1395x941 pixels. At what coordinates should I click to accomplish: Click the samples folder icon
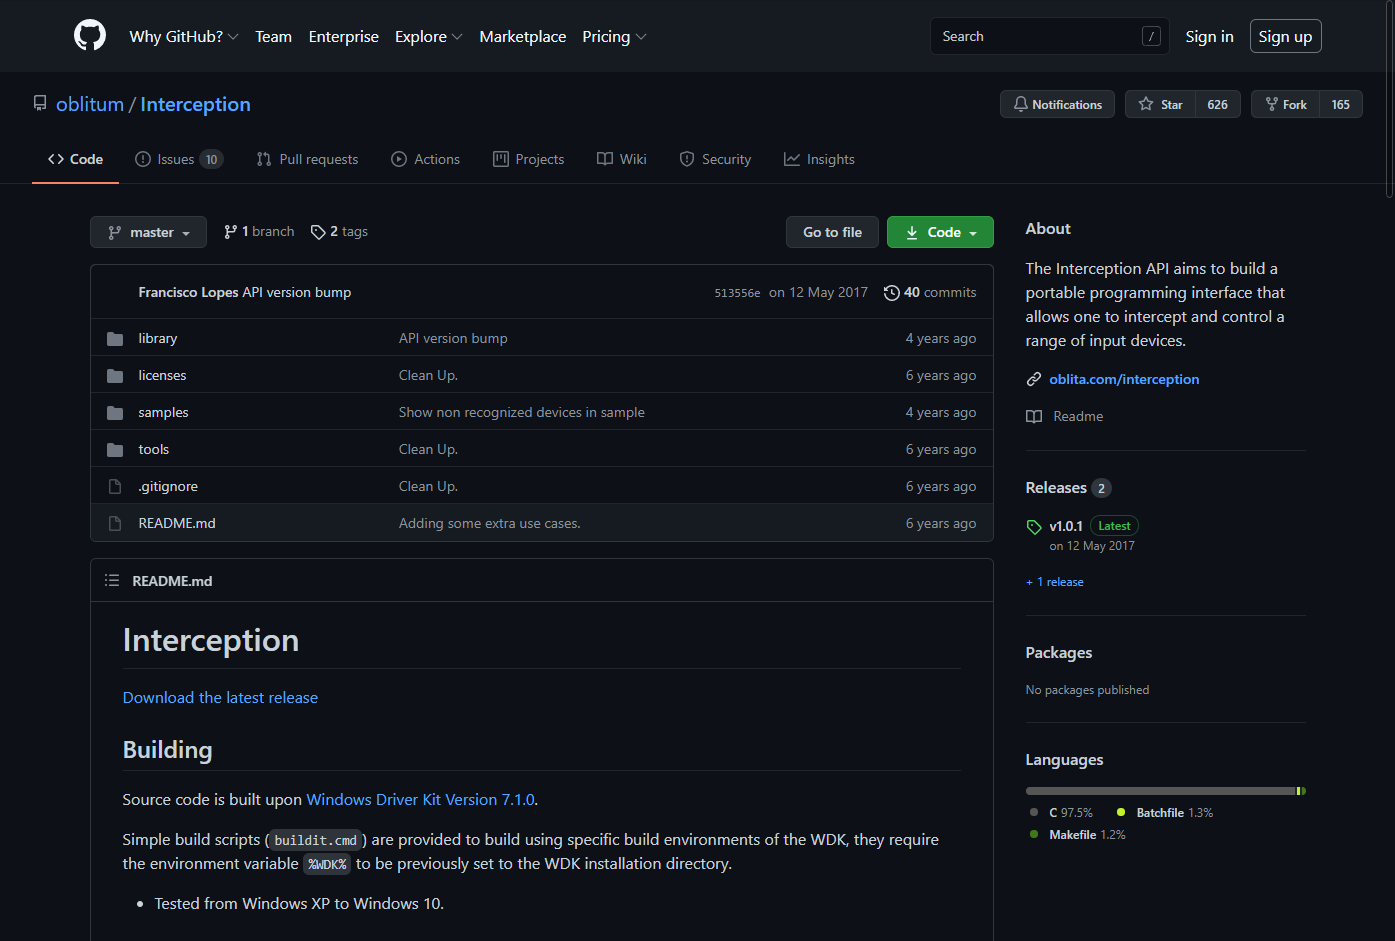pyautogui.click(x=115, y=413)
